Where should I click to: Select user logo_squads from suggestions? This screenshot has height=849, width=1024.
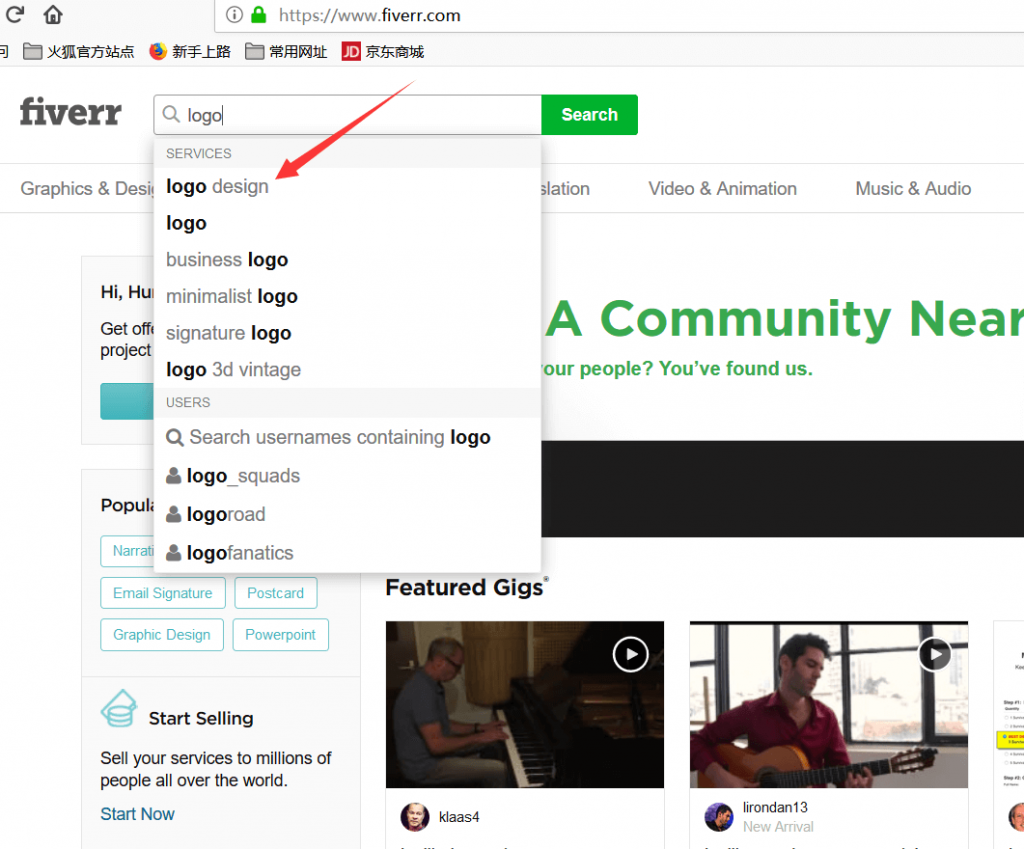coord(347,475)
